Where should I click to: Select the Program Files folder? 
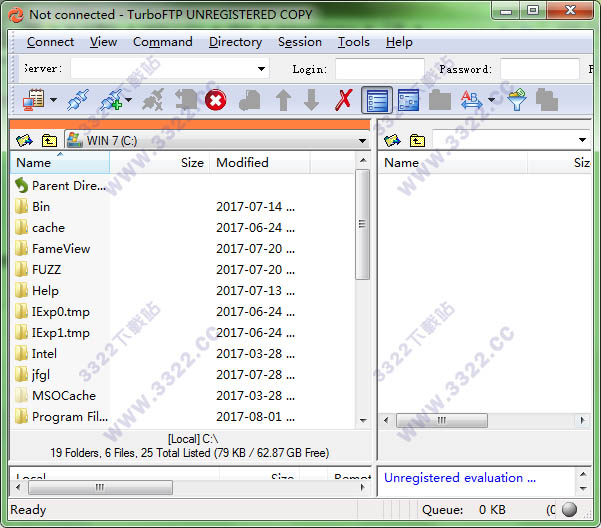click(61, 417)
